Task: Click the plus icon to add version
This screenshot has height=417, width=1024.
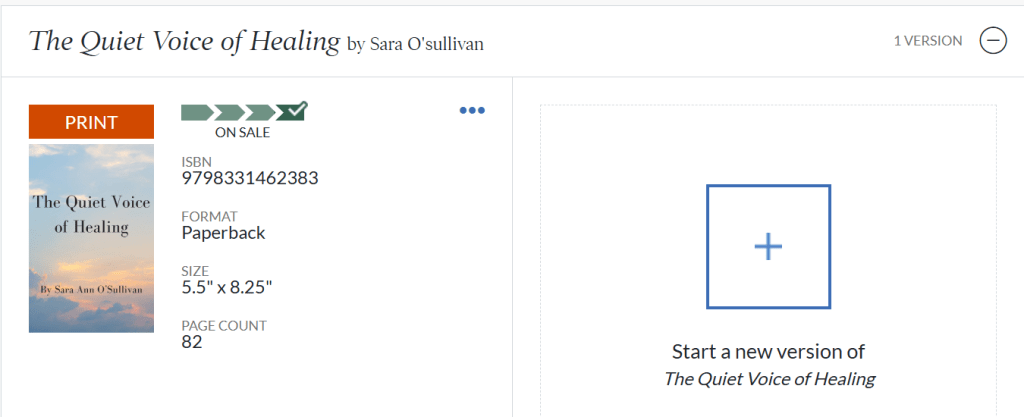Action: [x=768, y=246]
